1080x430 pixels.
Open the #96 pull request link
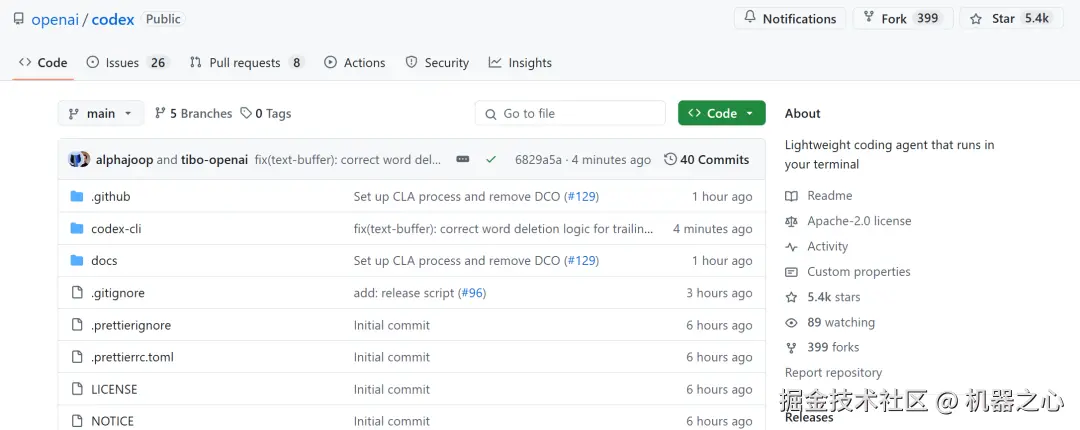tap(472, 293)
